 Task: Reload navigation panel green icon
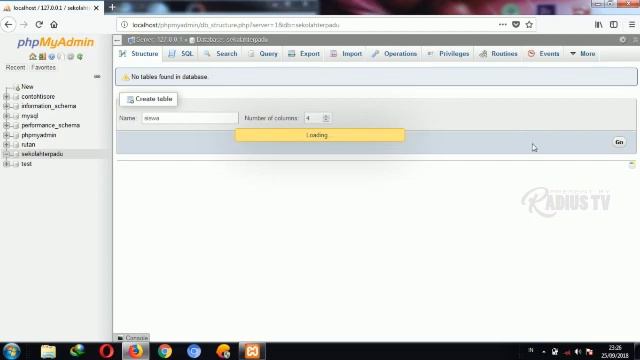[x=80, y=57]
